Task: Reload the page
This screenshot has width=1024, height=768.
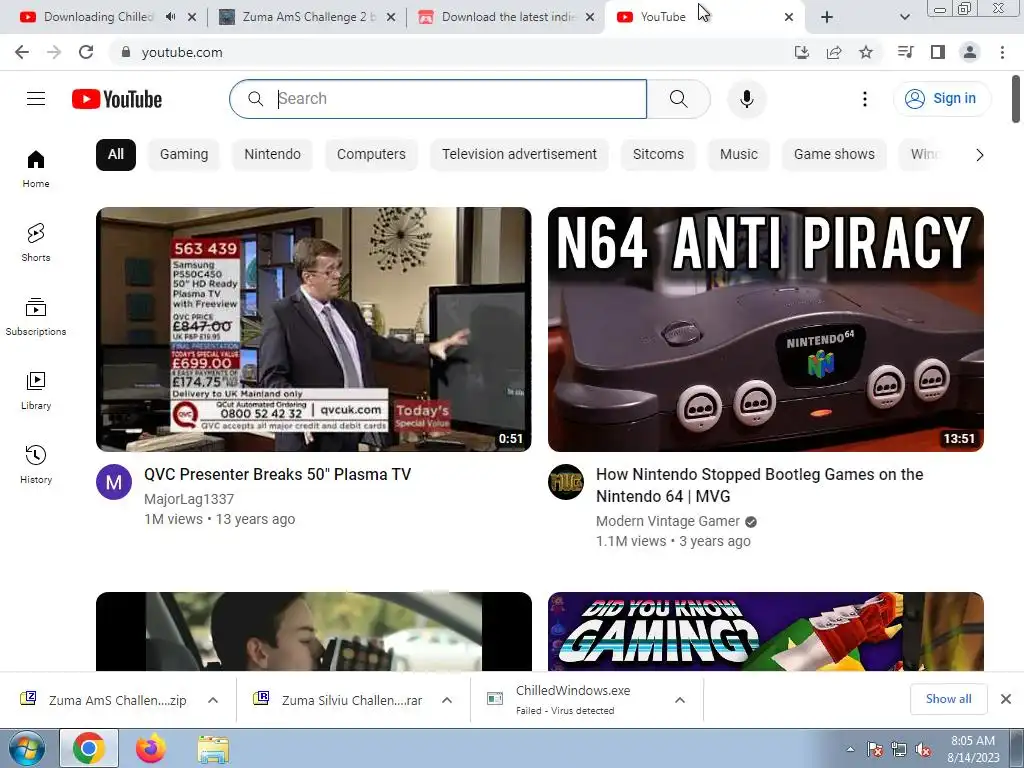Action: point(86,52)
